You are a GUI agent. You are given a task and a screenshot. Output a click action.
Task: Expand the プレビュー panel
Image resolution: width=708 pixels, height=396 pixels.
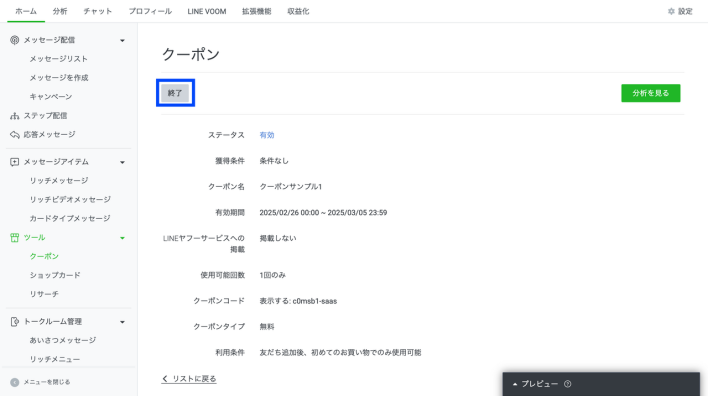click(x=601, y=384)
